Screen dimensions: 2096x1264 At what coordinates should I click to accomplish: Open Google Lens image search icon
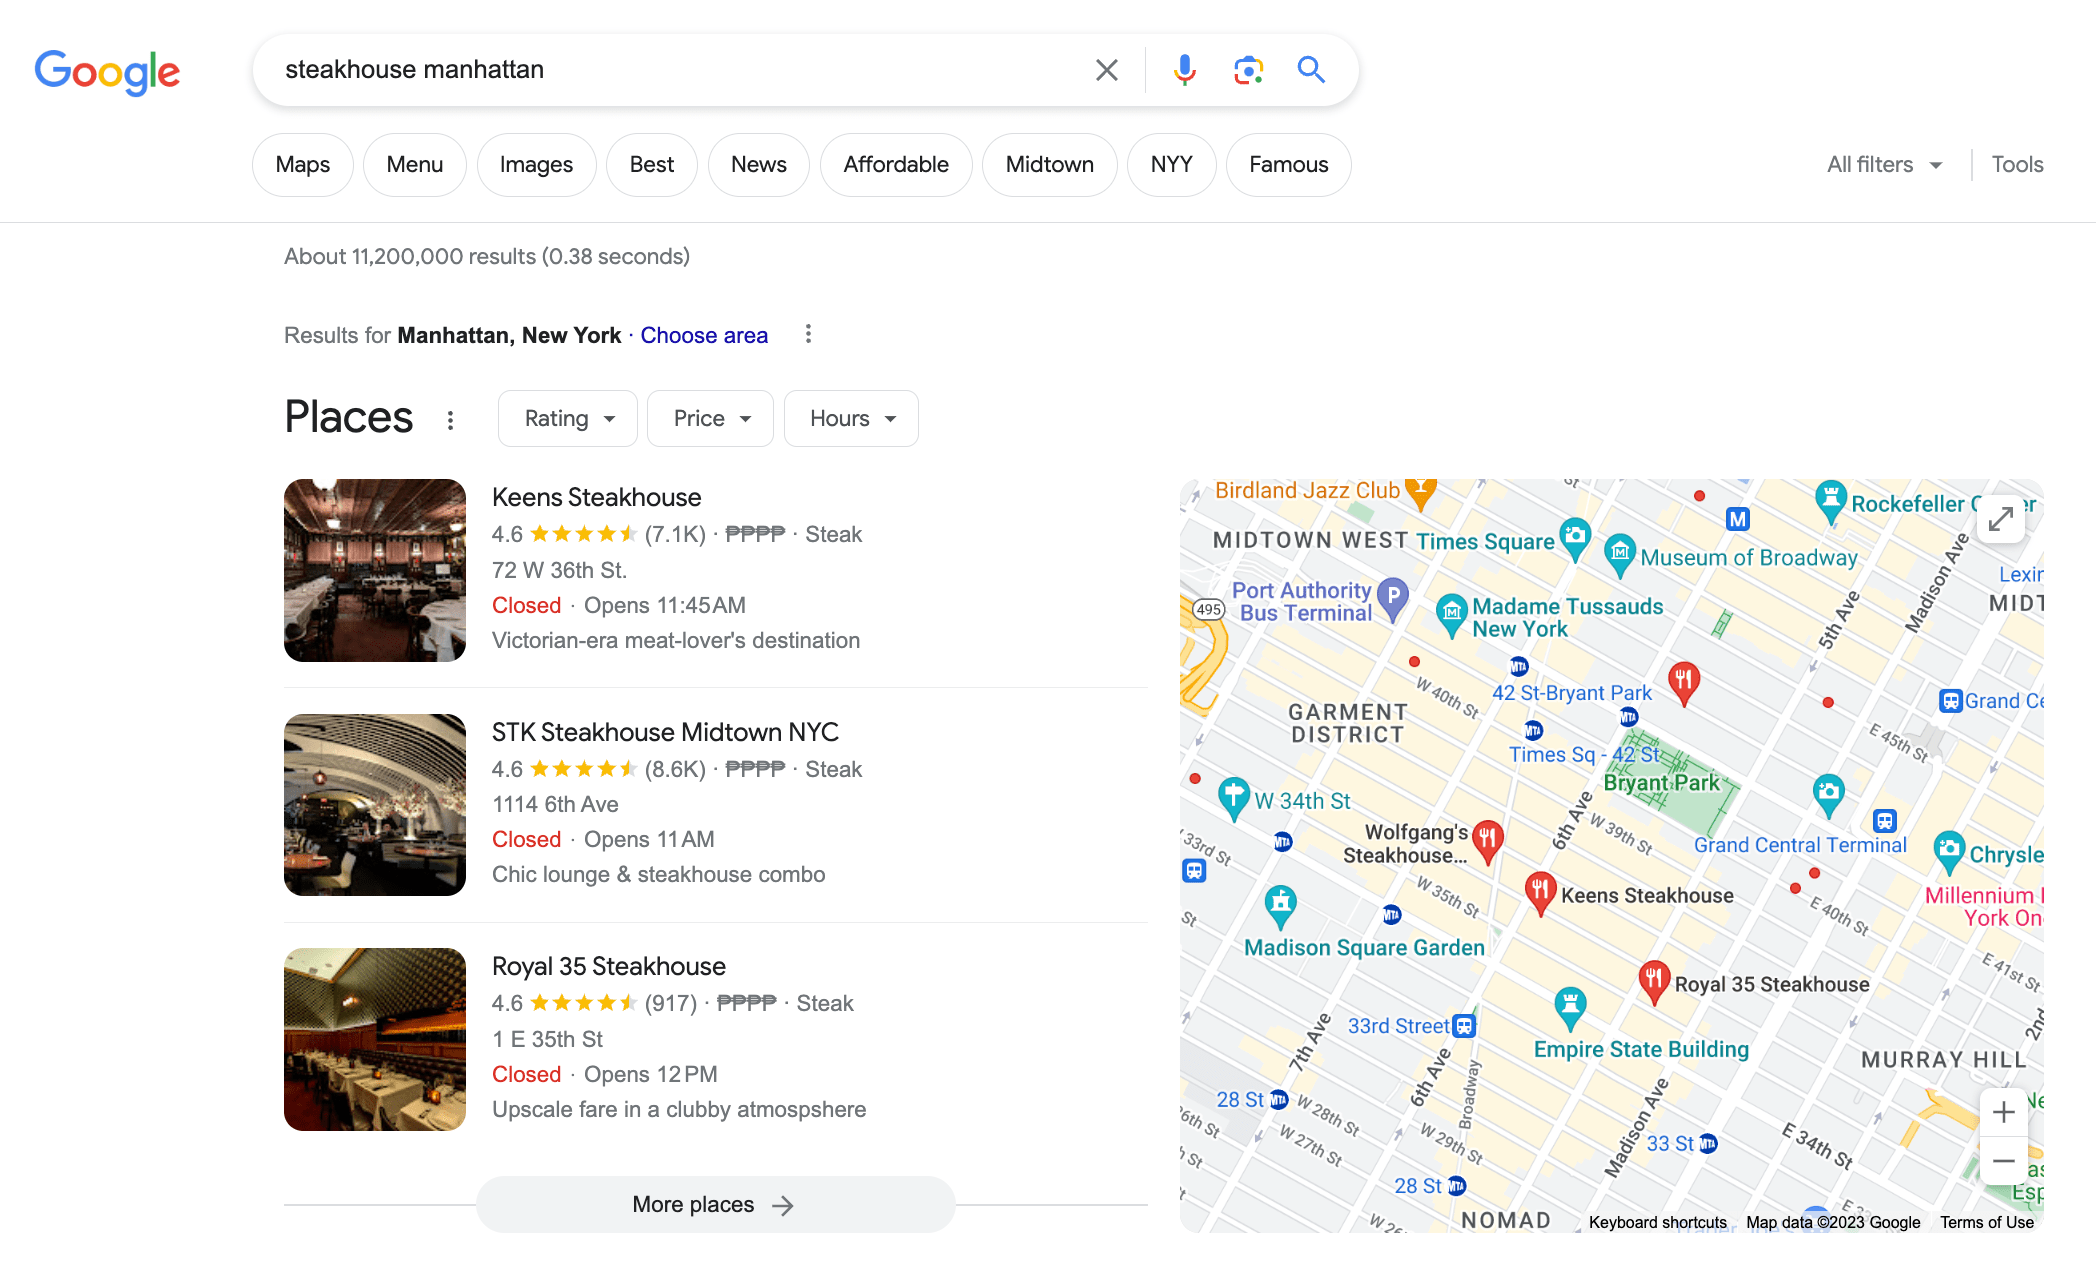pos(1248,70)
